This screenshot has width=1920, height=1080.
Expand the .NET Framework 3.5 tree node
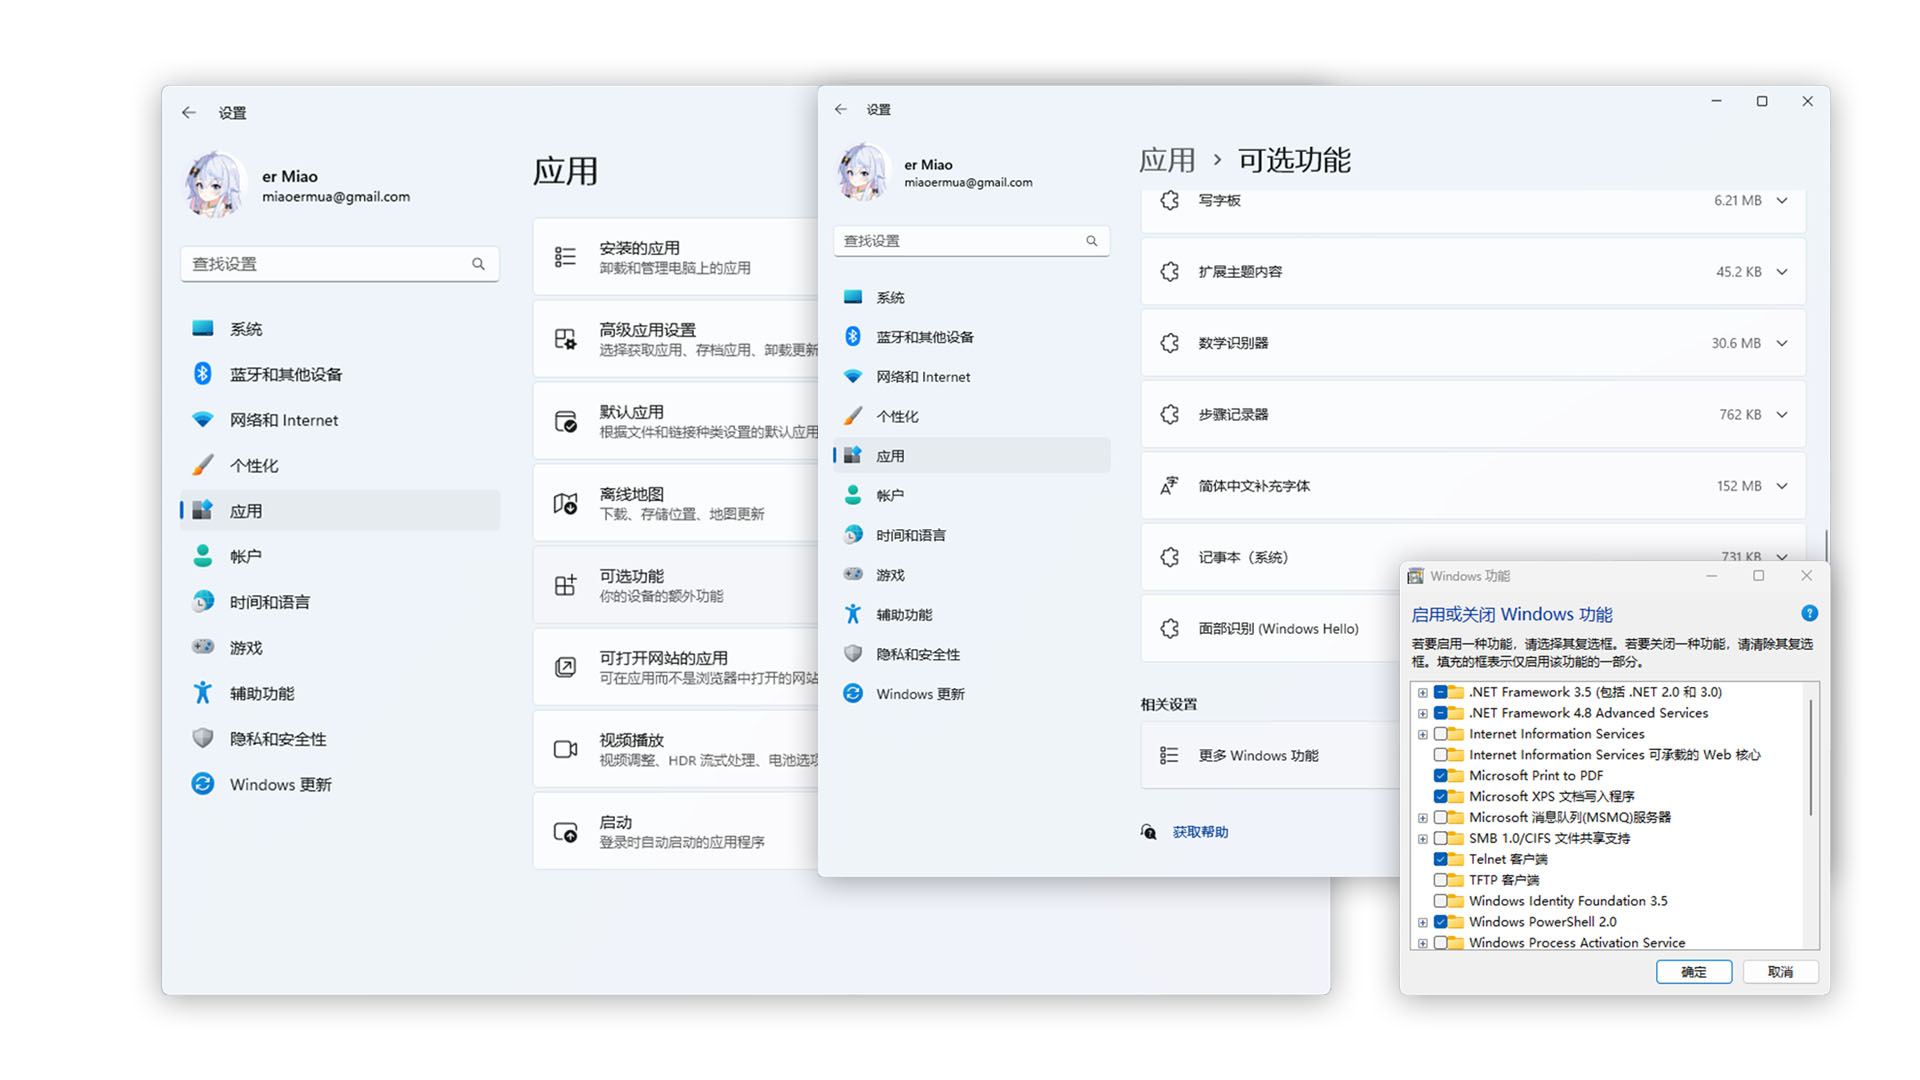[x=1422, y=692]
